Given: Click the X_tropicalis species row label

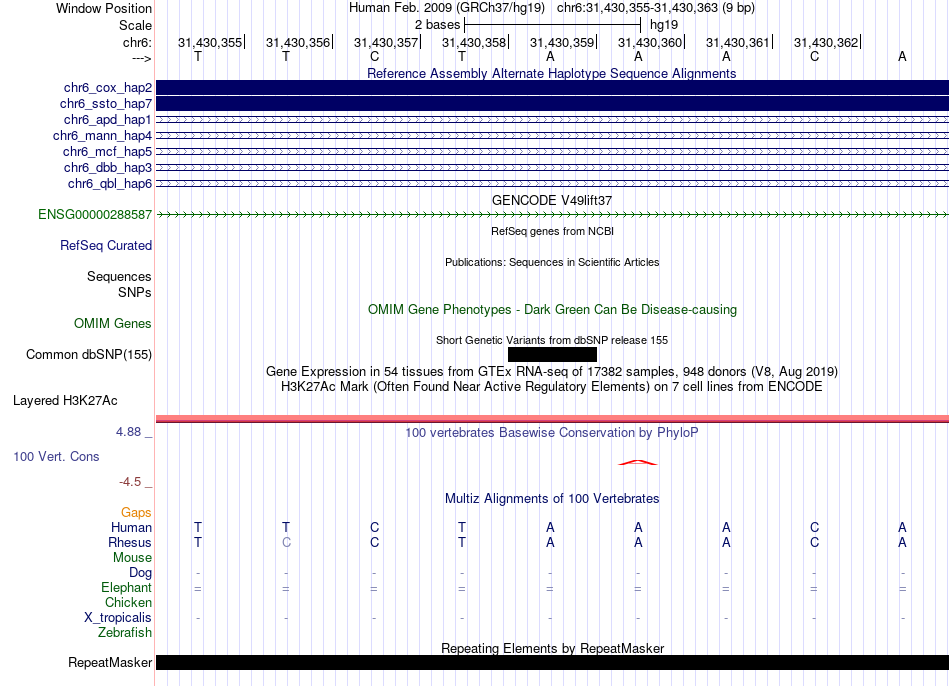Looking at the screenshot, I should click(118, 618).
